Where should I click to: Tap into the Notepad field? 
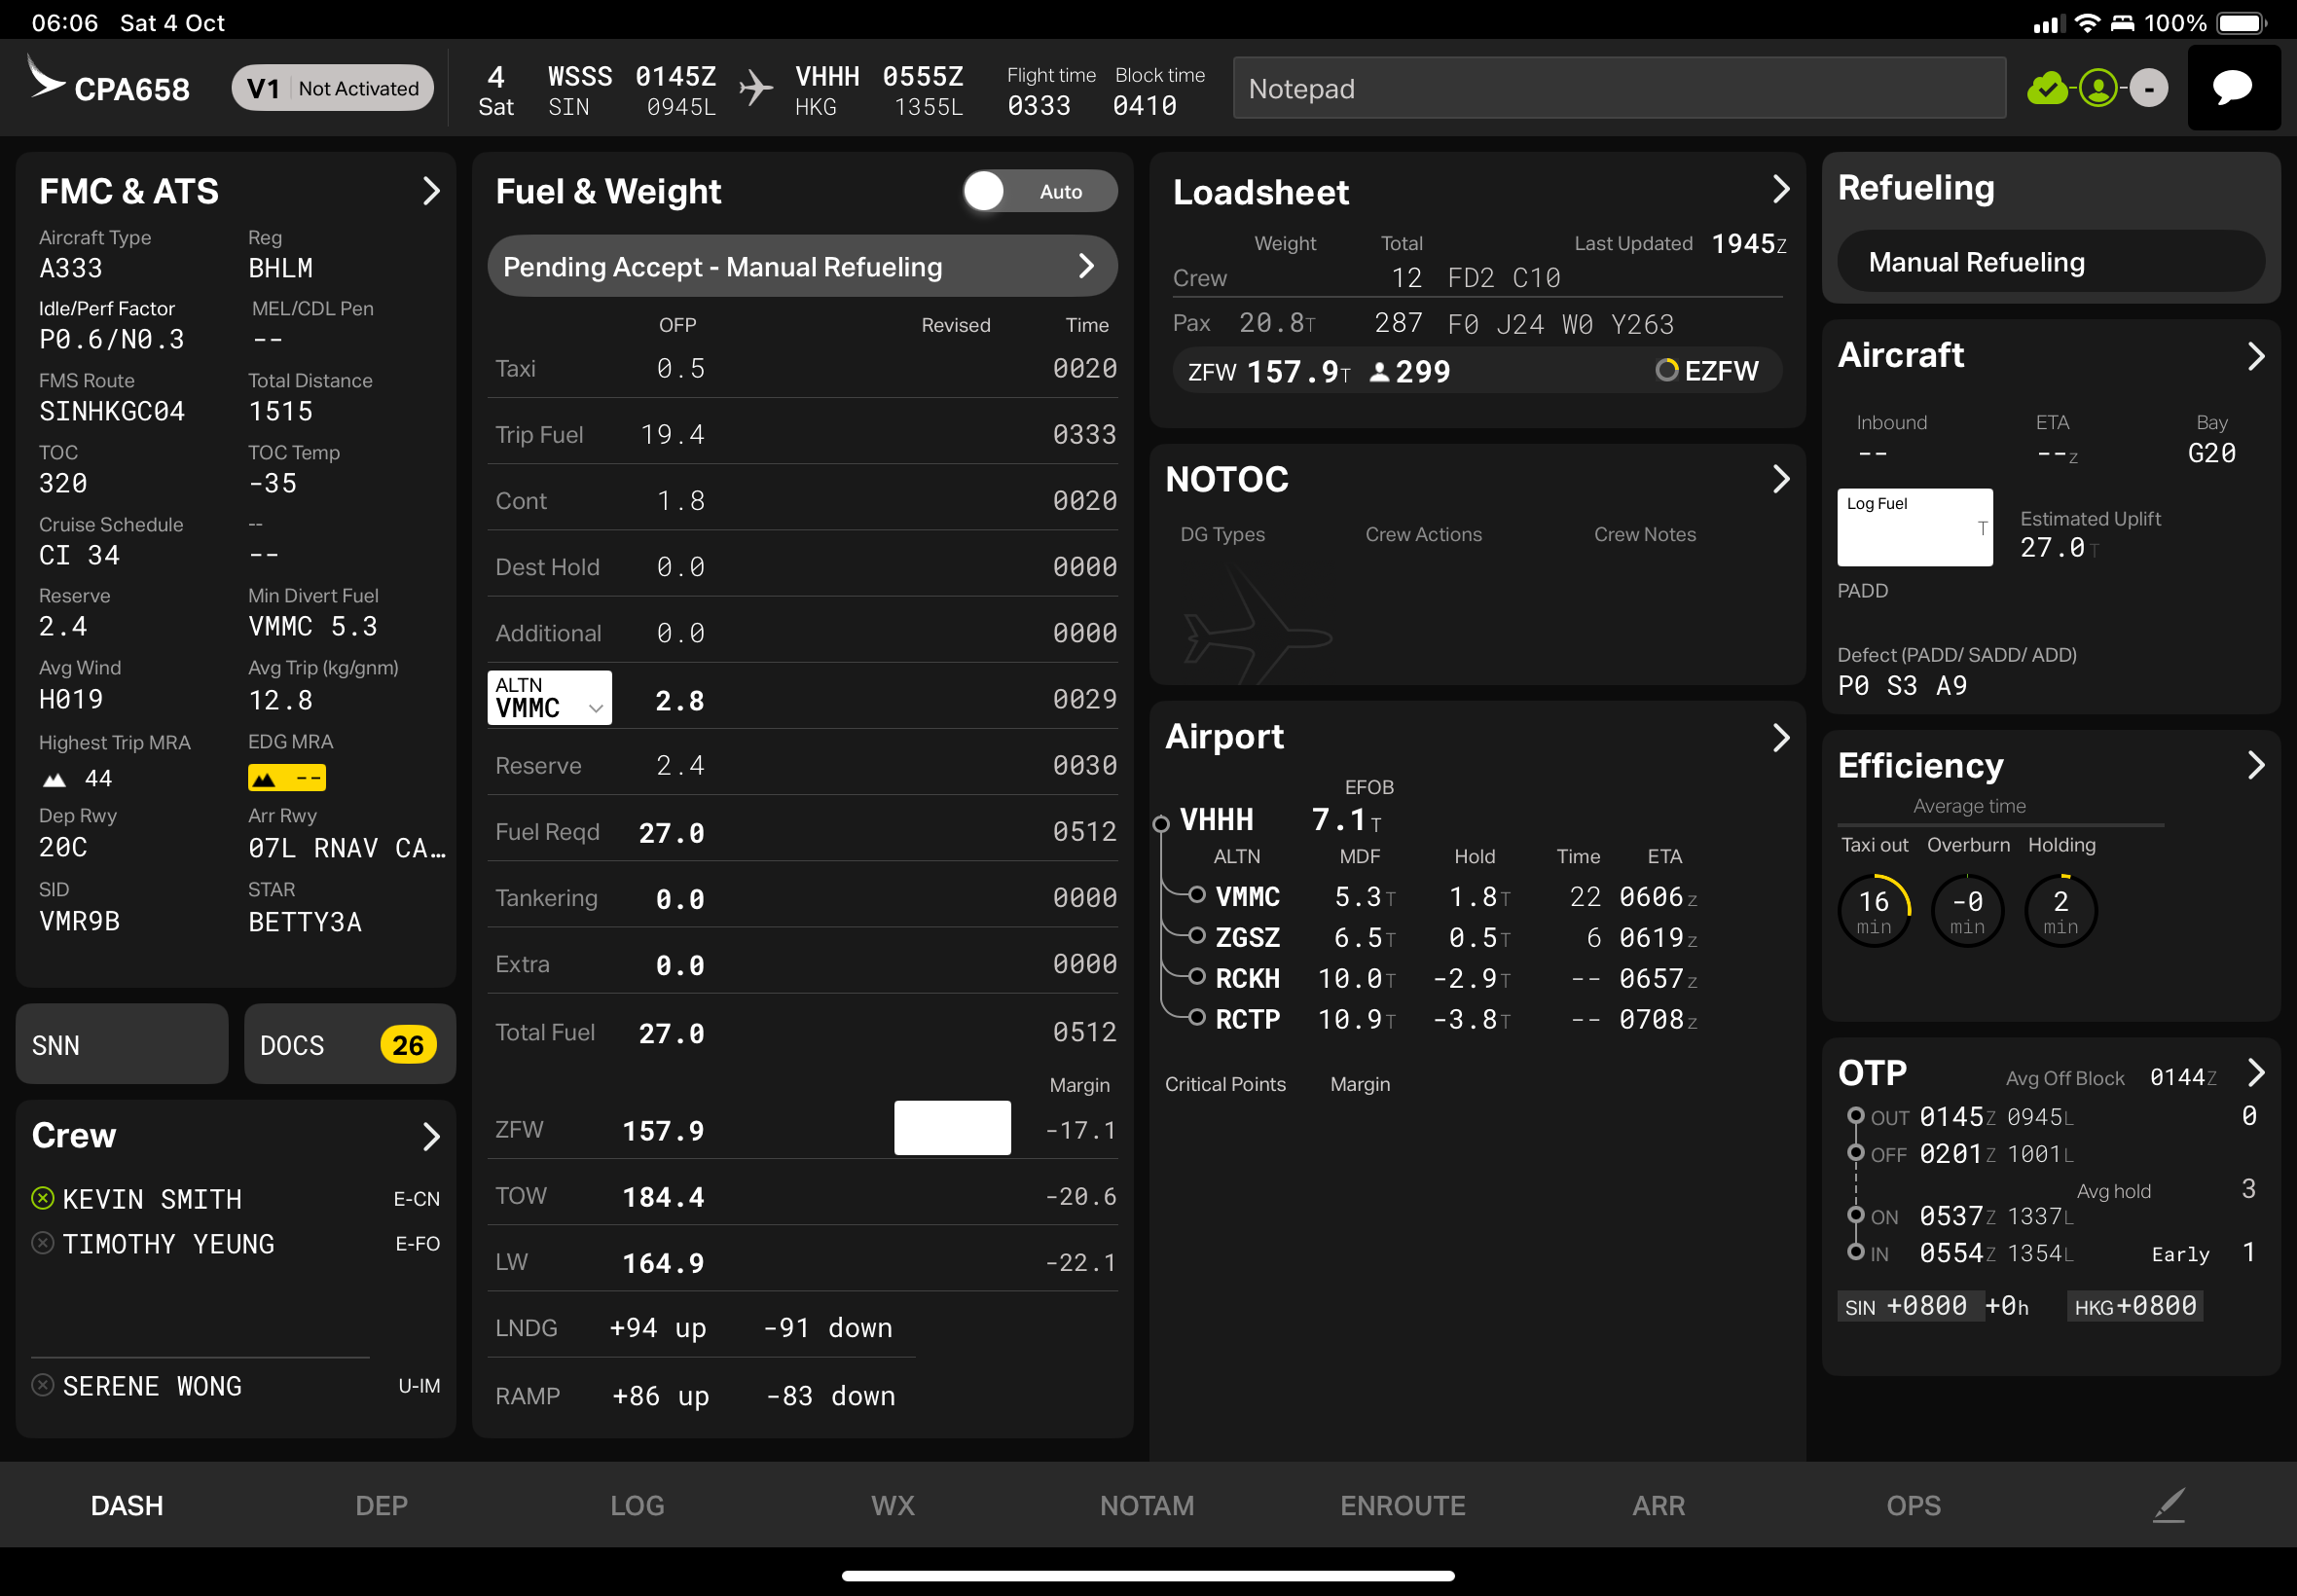click(x=1619, y=88)
